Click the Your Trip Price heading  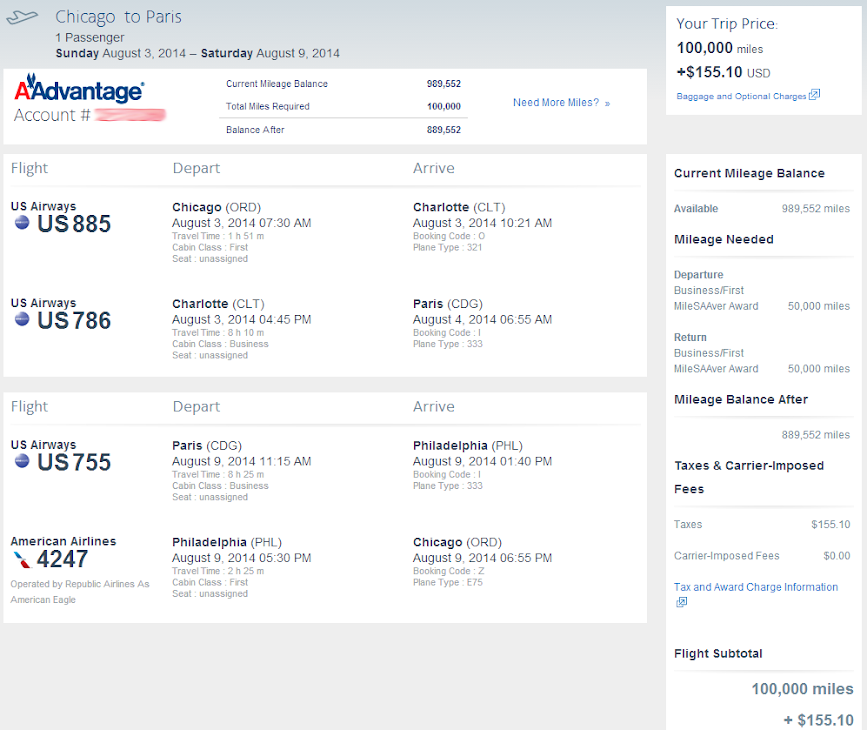727,24
